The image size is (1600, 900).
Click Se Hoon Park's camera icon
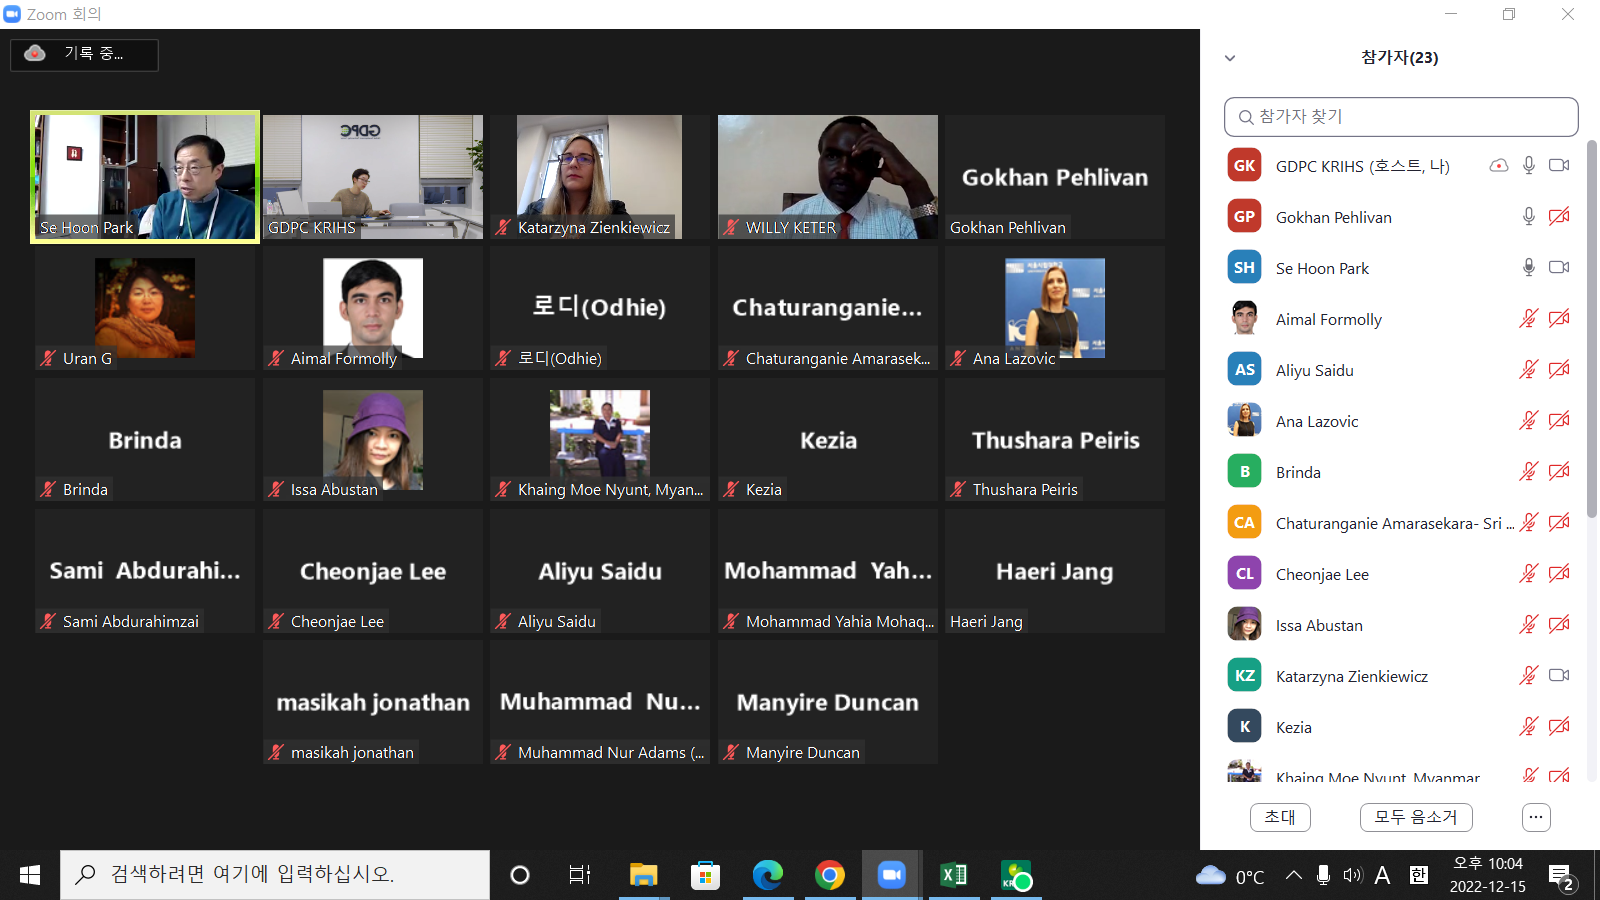pos(1558,267)
